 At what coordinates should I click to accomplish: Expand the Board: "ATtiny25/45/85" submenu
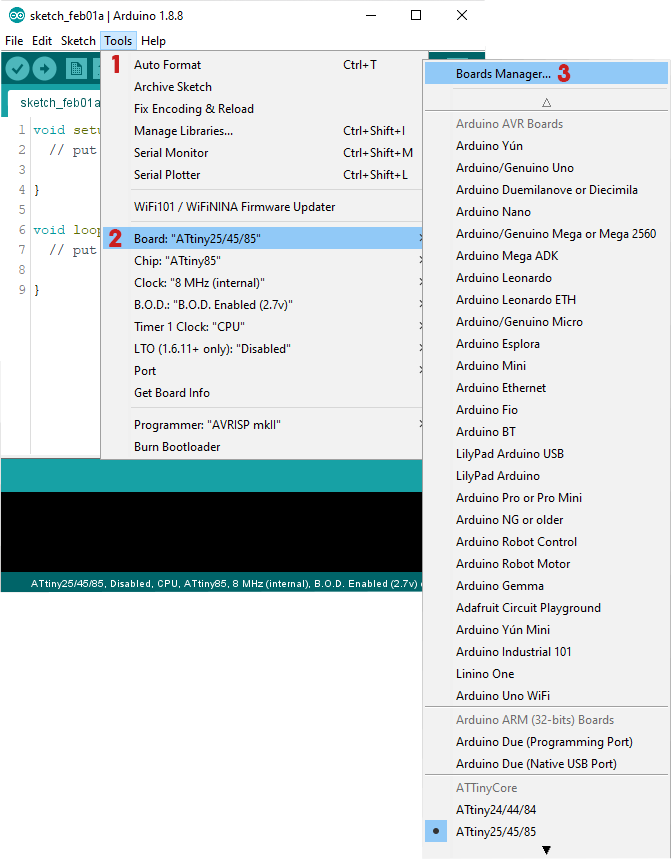[x=262, y=238]
